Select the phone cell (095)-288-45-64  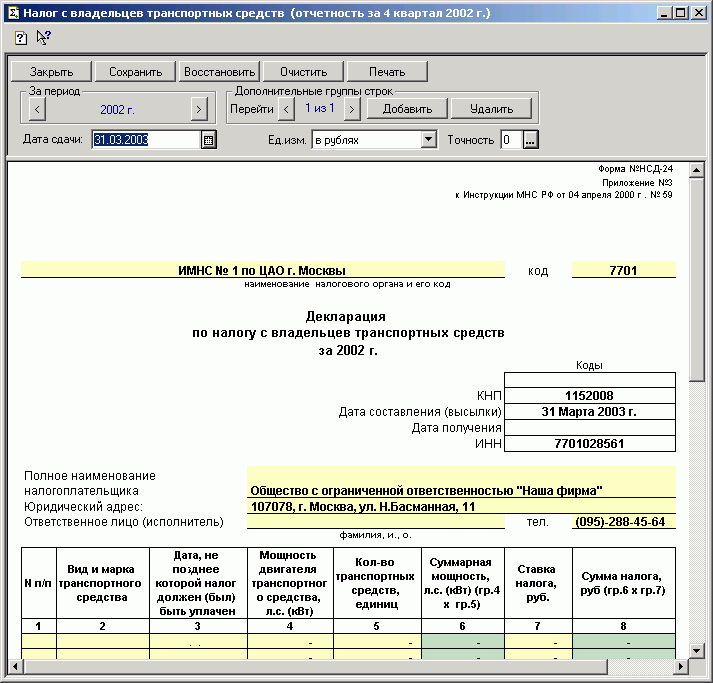coord(623,522)
